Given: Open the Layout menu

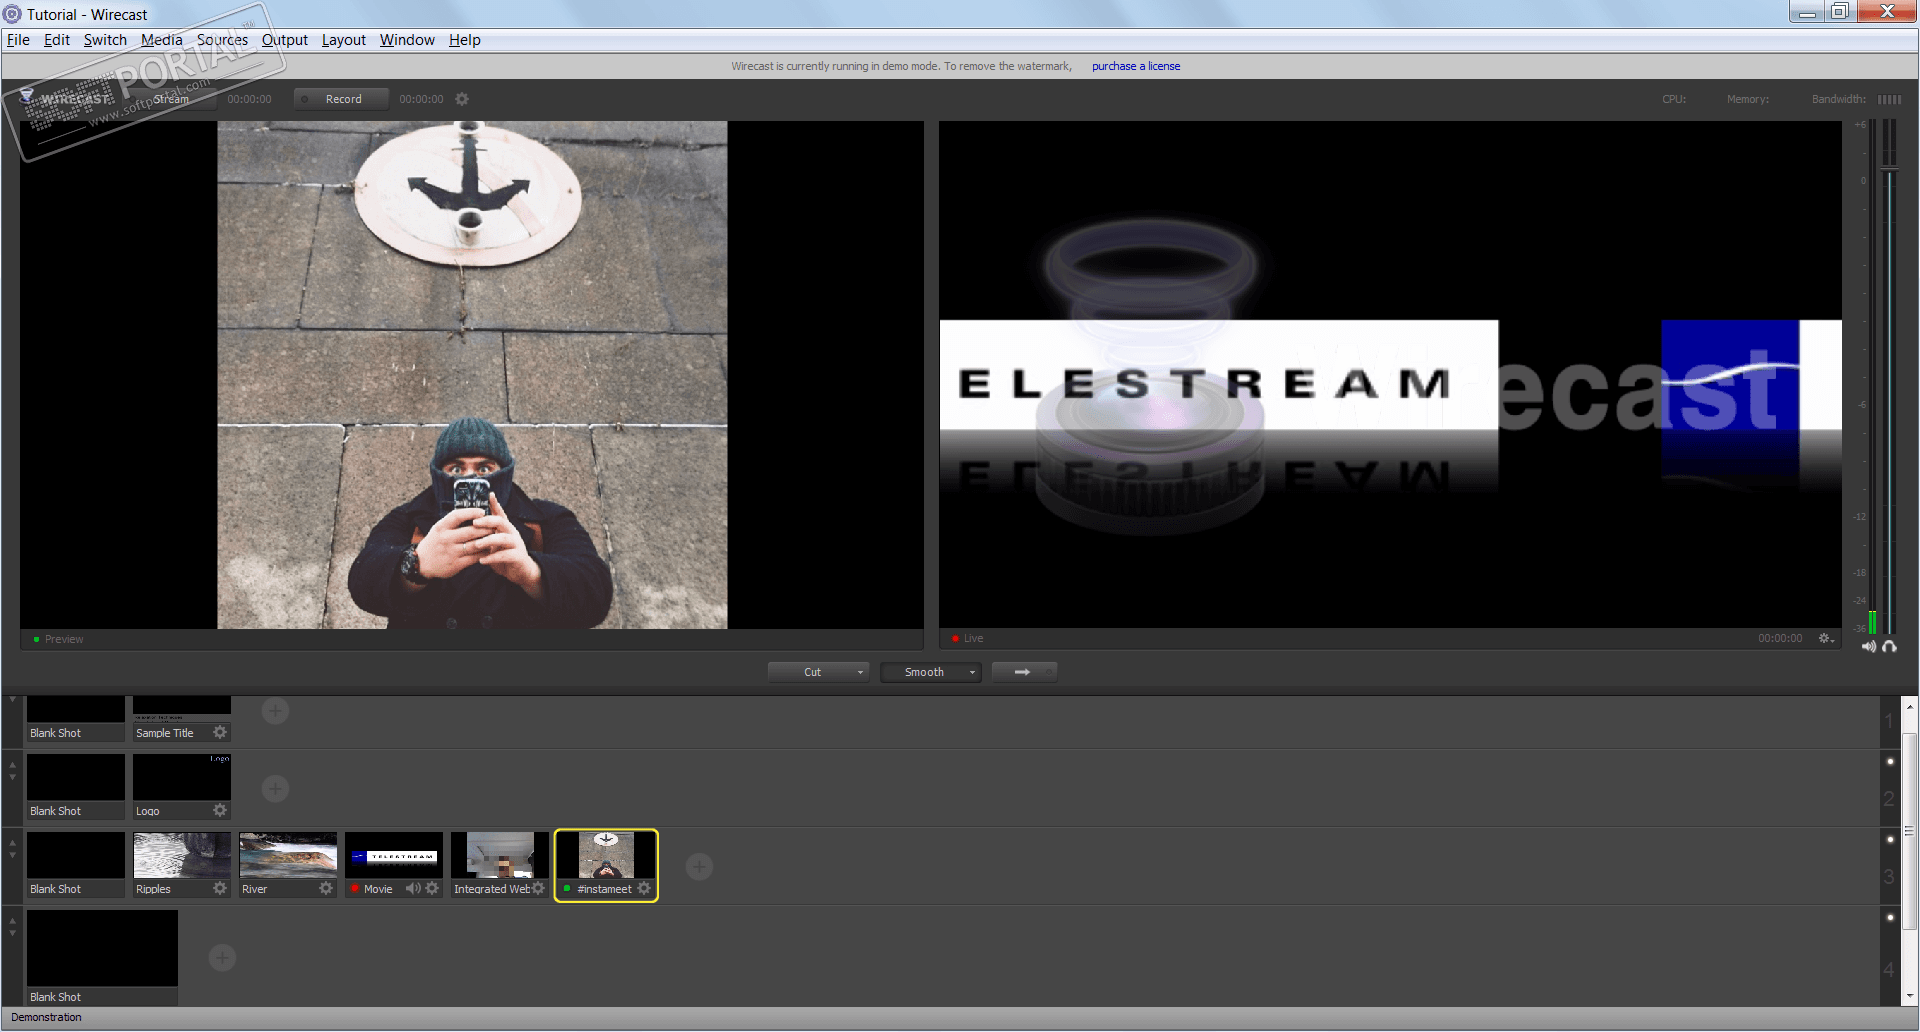Looking at the screenshot, I should point(344,40).
